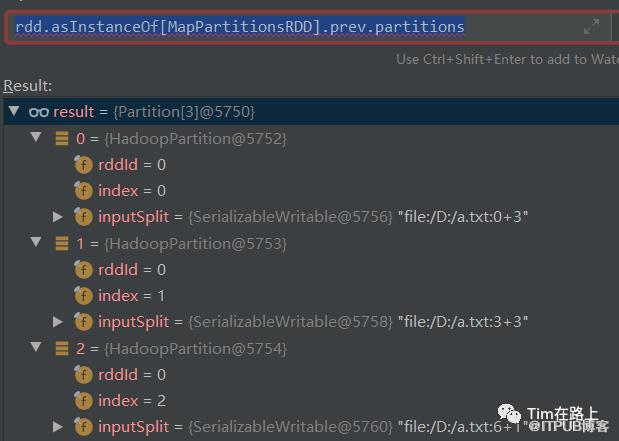Click the element icon of HadoopPartition@5754

click(x=62, y=348)
